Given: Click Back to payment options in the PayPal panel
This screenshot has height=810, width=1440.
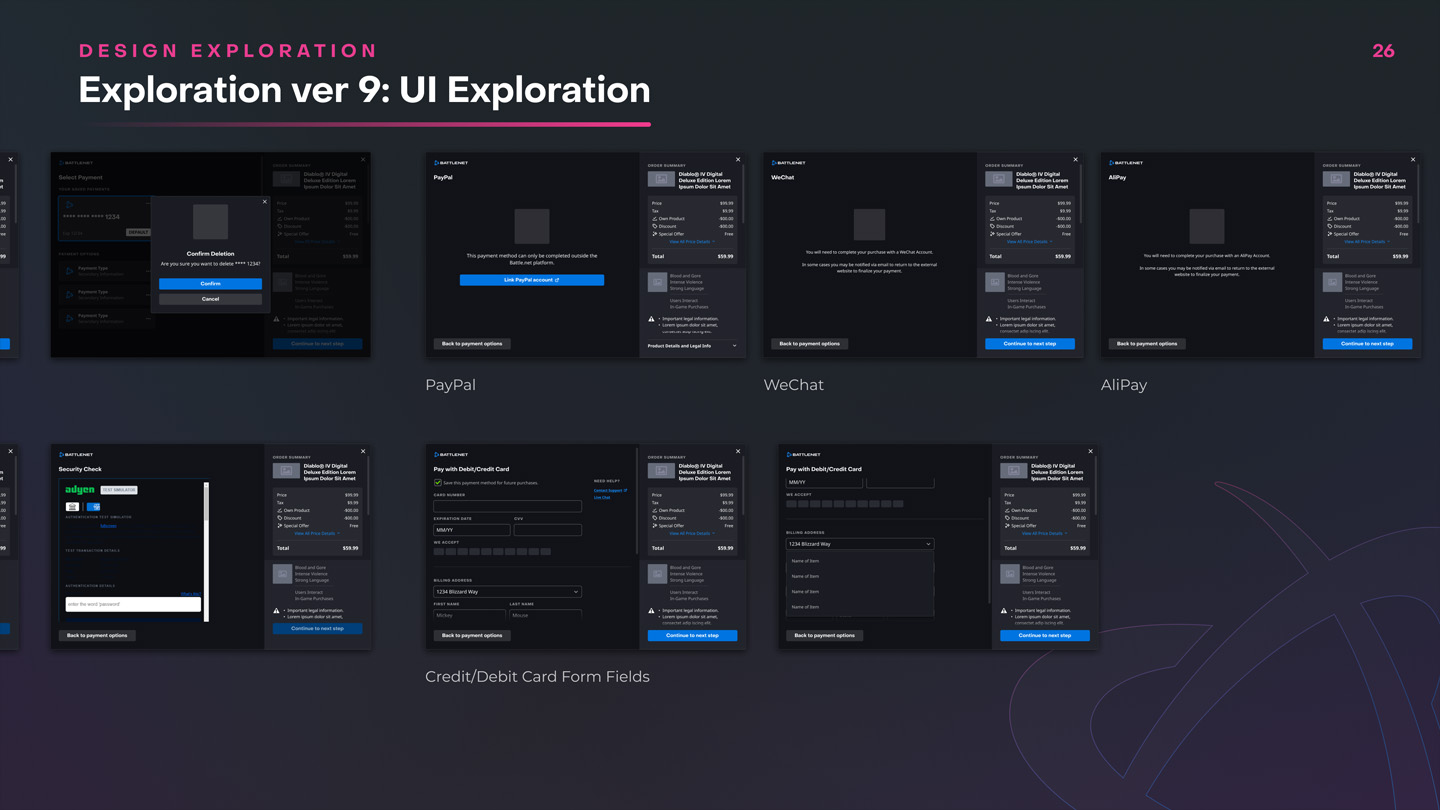Looking at the screenshot, I should (472, 343).
